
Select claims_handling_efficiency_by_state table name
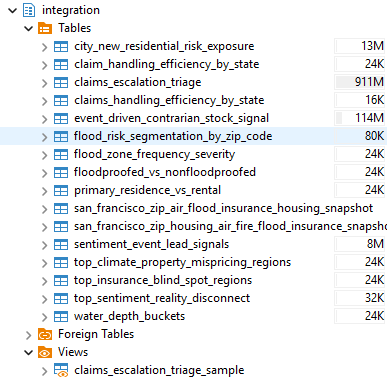click(169, 100)
